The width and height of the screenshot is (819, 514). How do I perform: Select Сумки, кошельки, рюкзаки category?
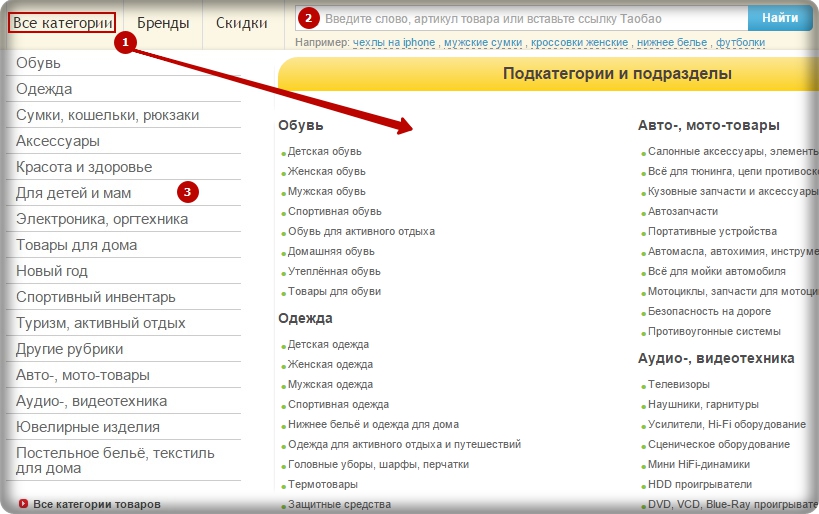[x=108, y=115]
